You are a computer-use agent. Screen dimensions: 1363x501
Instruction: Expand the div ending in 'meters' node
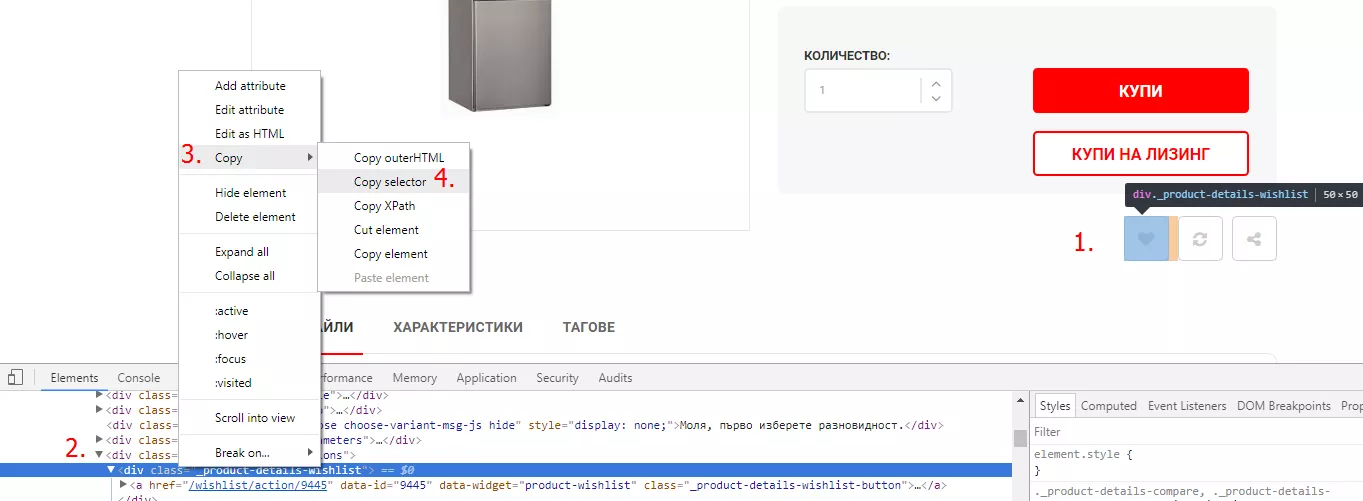pos(100,440)
